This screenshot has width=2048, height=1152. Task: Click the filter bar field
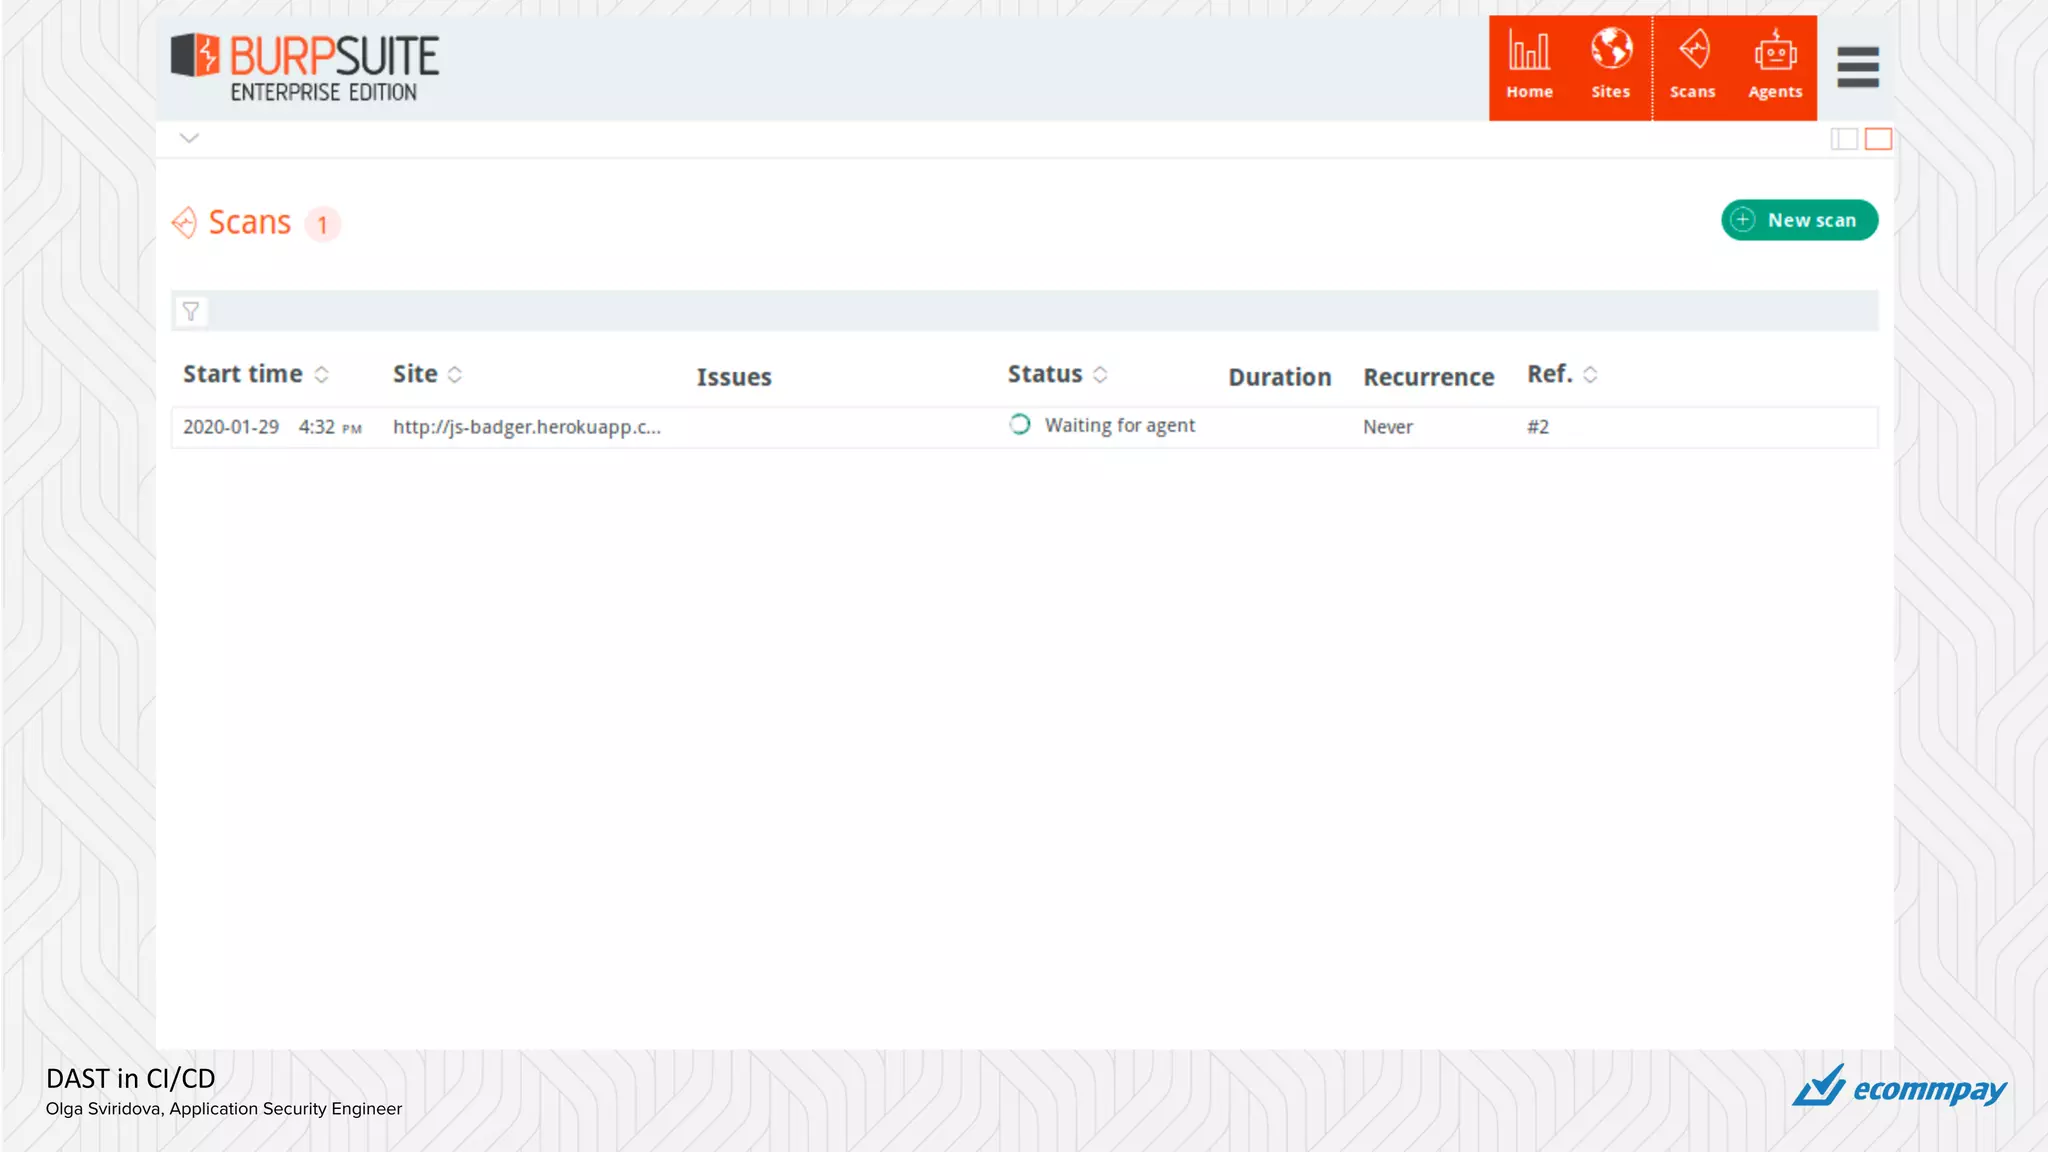click(x=1040, y=312)
